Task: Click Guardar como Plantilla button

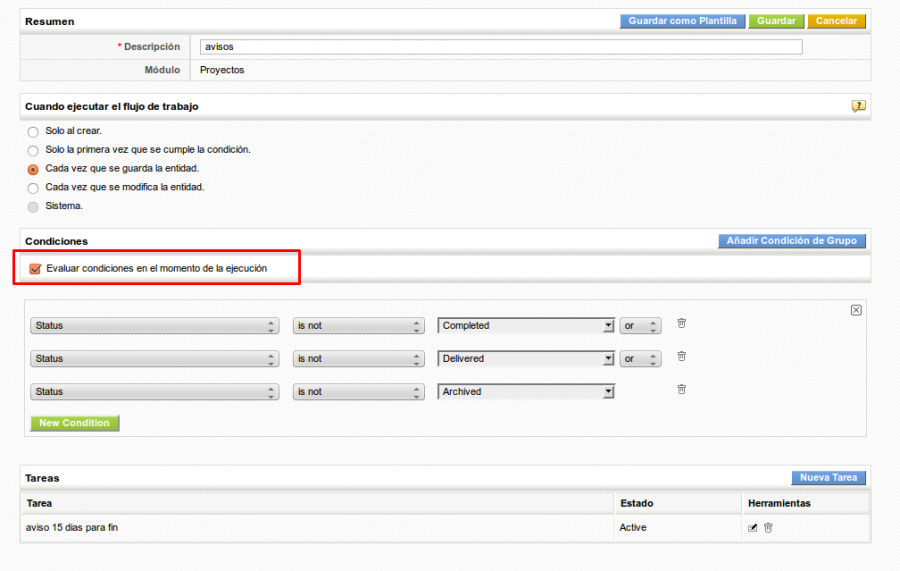Action: (682, 21)
